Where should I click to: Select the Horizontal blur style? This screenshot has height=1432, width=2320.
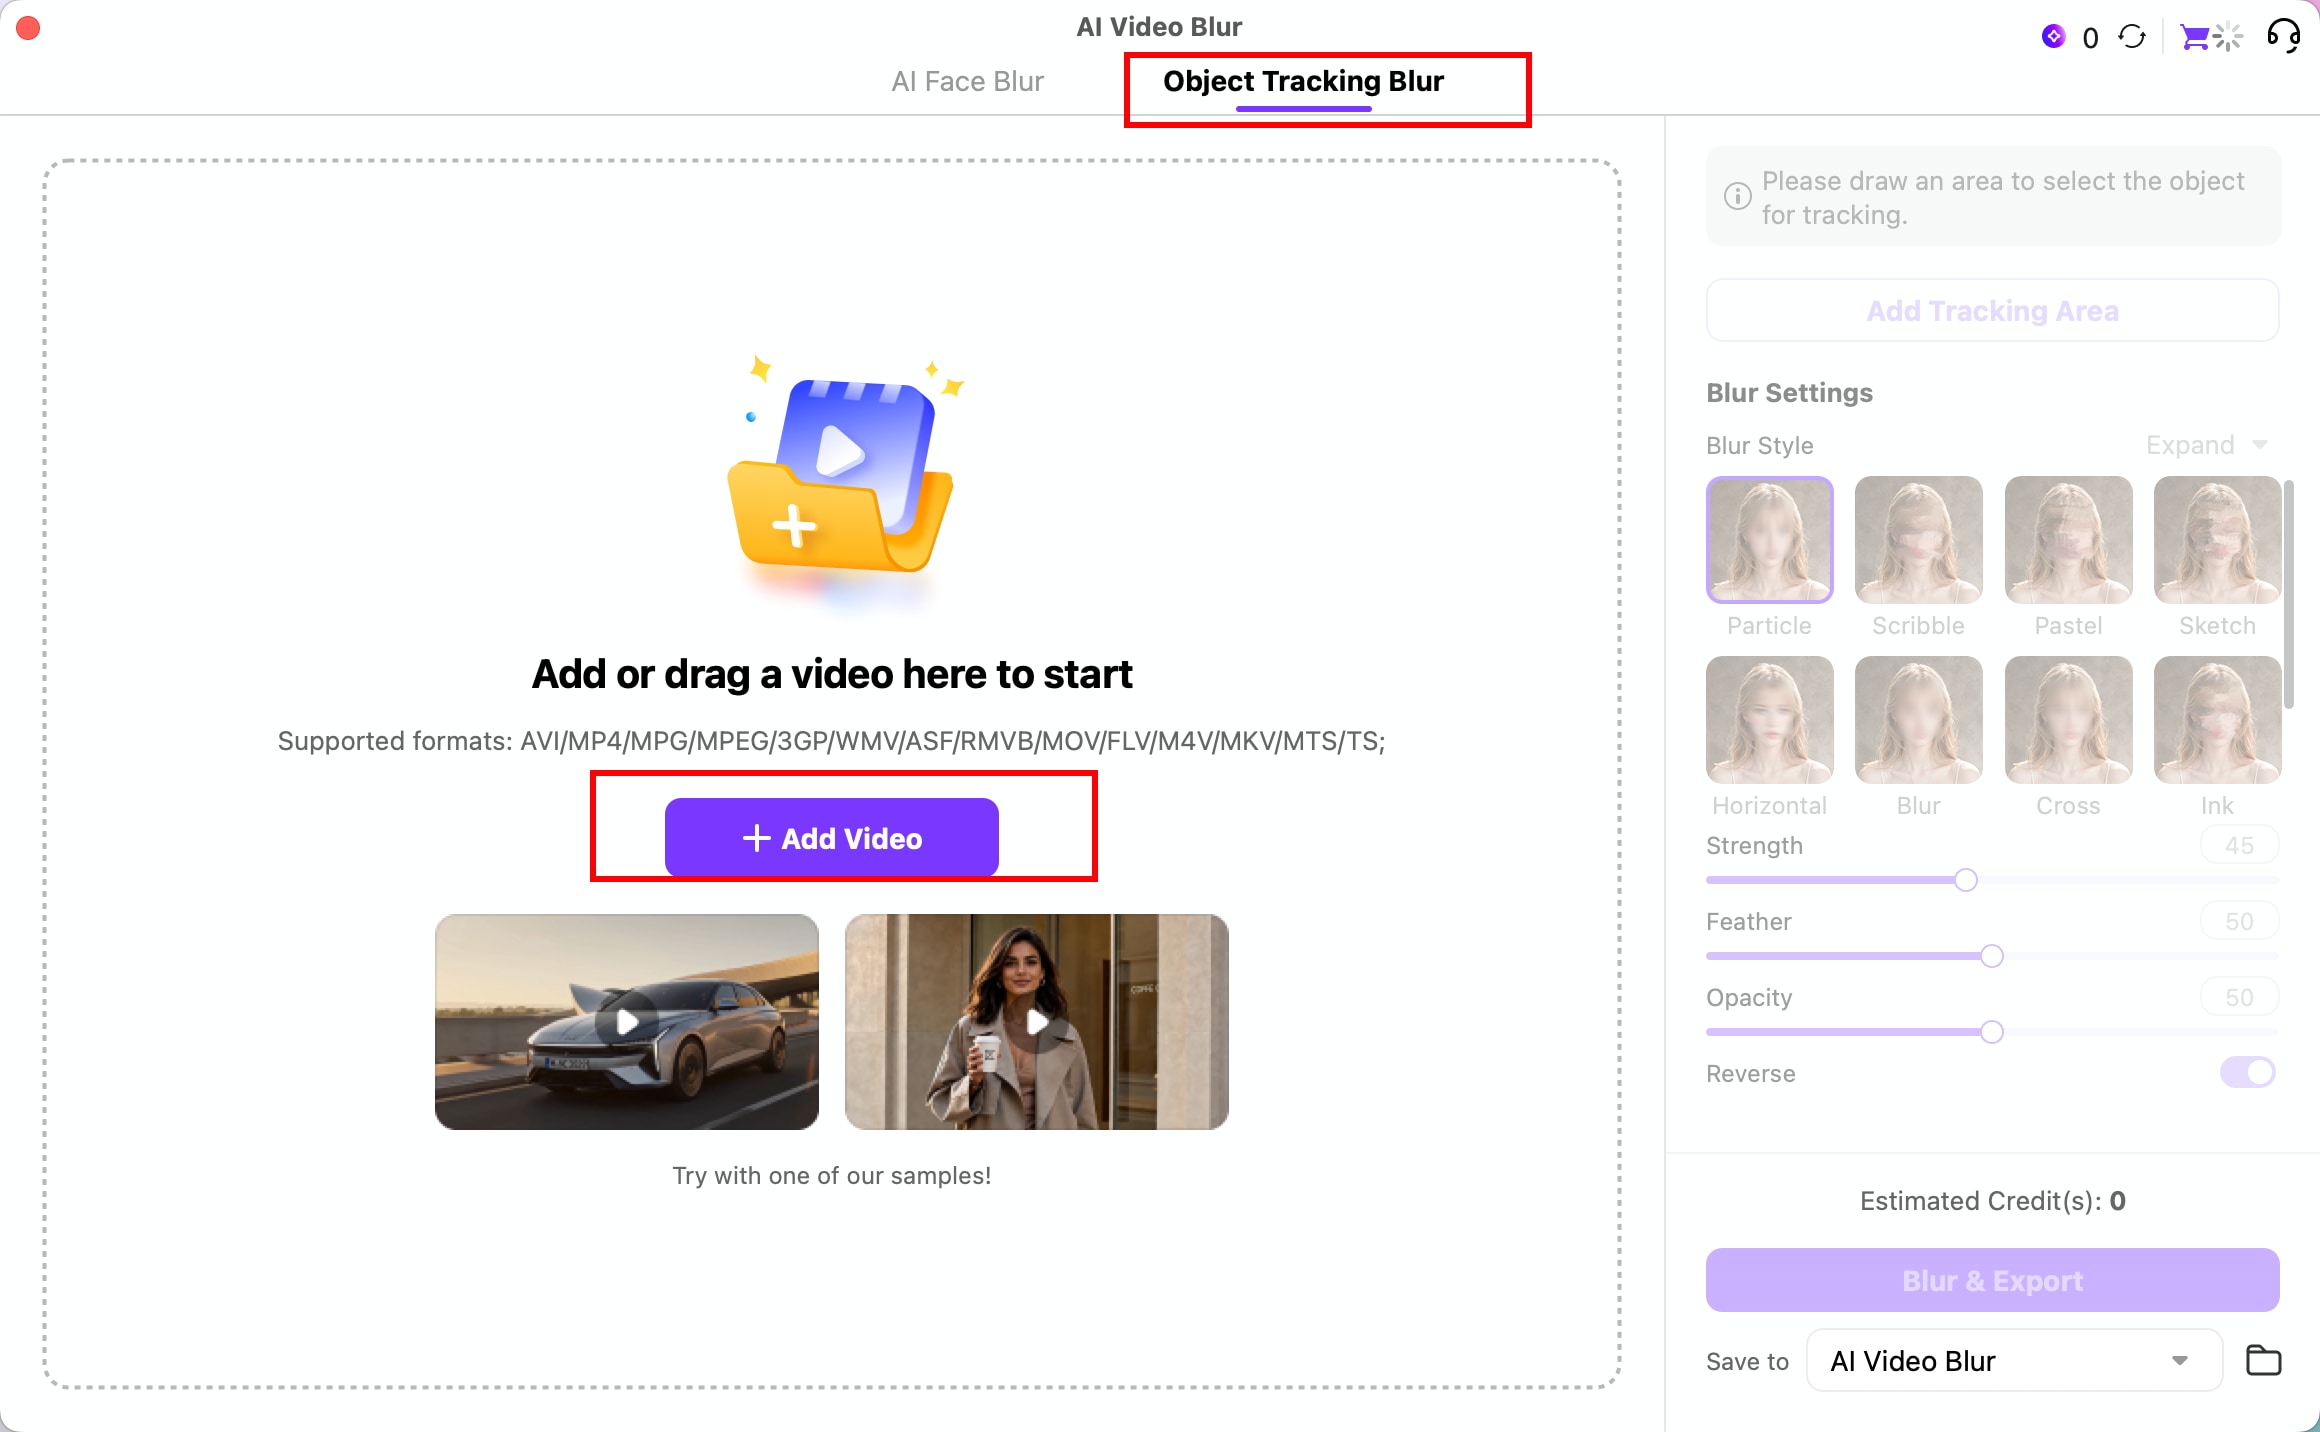point(1769,720)
